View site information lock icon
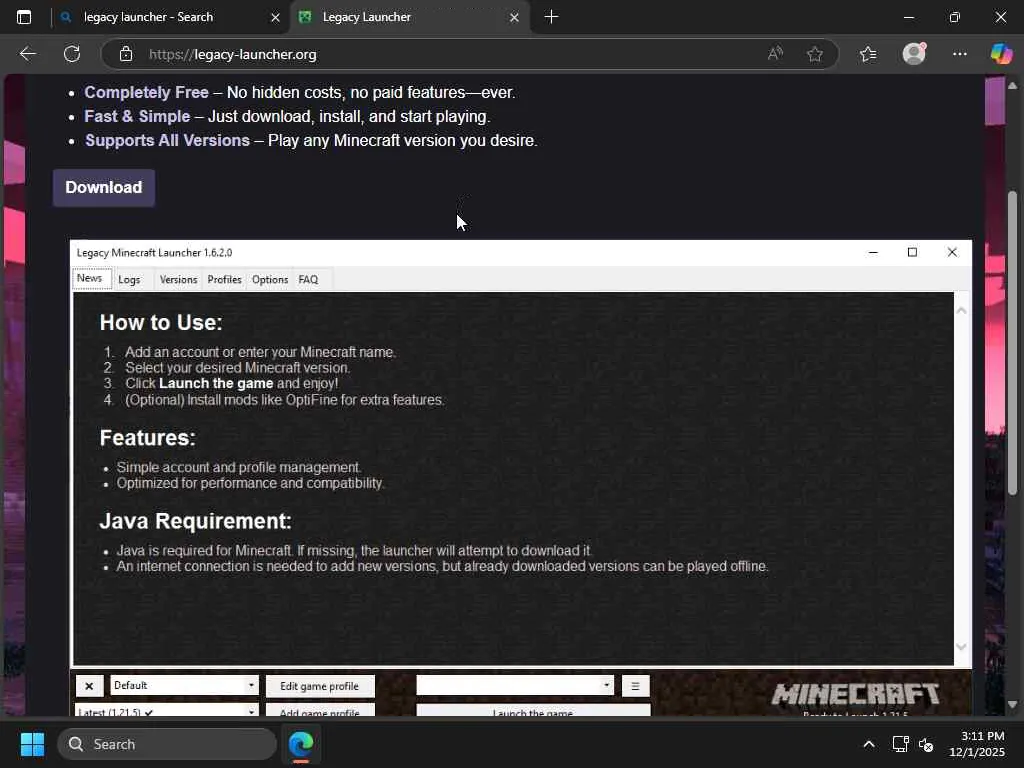 pos(126,54)
